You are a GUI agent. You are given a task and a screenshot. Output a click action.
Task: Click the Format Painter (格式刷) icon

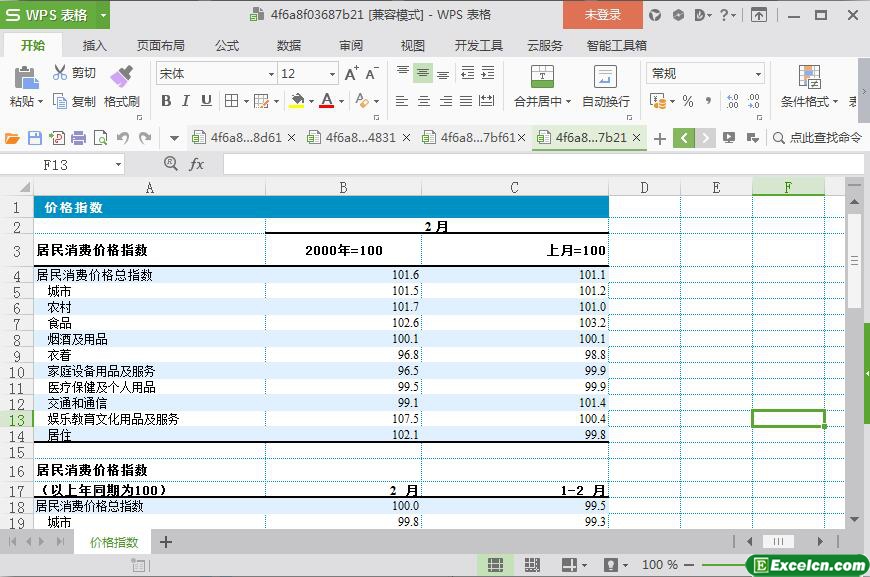[x=121, y=76]
